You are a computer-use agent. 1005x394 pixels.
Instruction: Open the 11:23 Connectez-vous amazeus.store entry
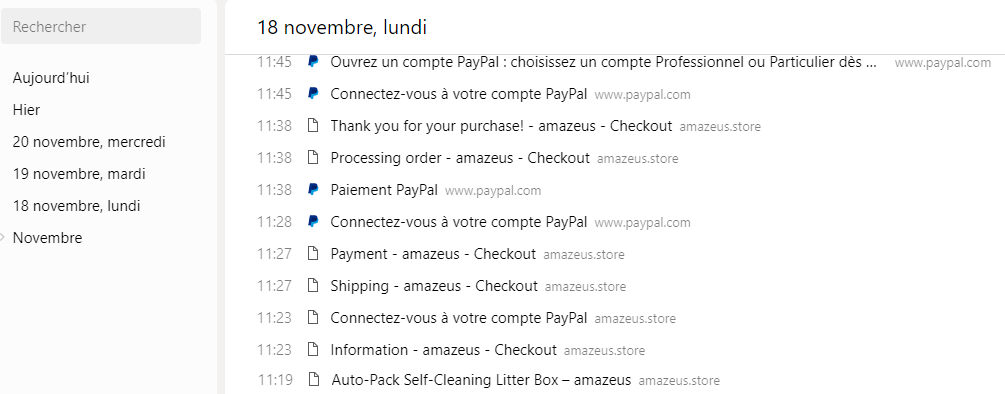tap(458, 318)
